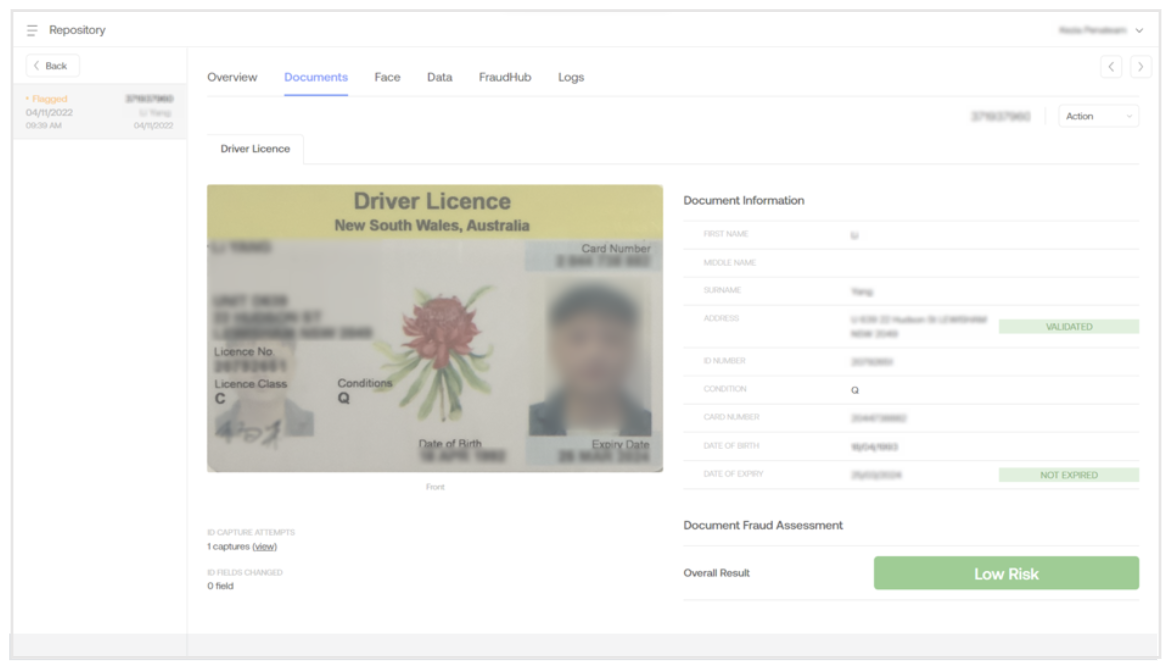Click the MIDDLE NAME field label
Screen dimensions: 1172x666
[x=730, y=262]
